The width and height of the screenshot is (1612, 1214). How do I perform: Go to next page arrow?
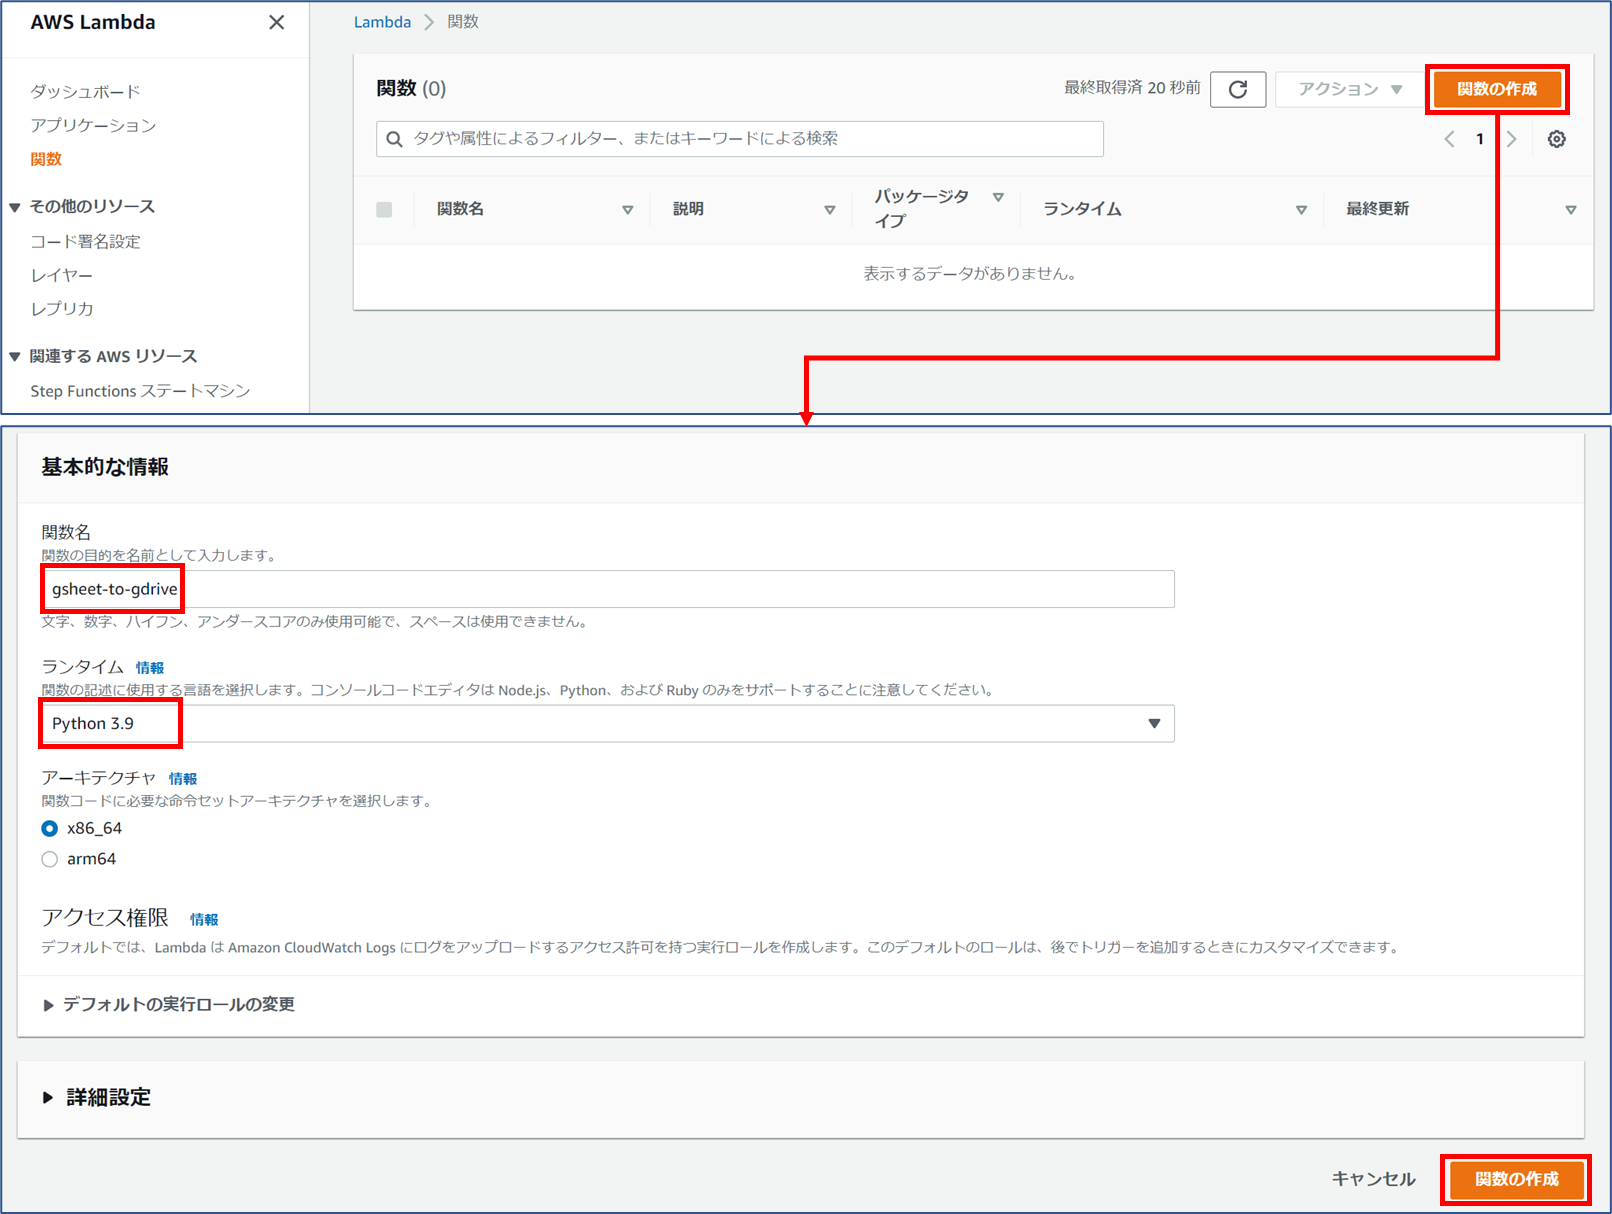pyautogui.click(x=1512, y=139)
